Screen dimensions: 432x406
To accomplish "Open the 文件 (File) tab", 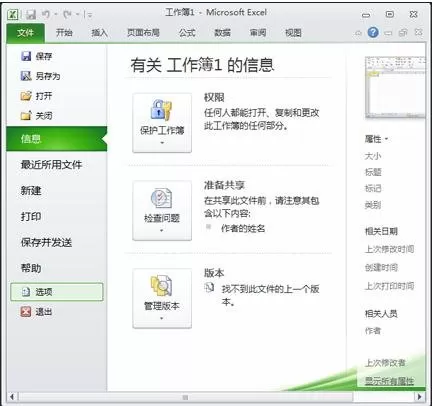I will (25, 33).
